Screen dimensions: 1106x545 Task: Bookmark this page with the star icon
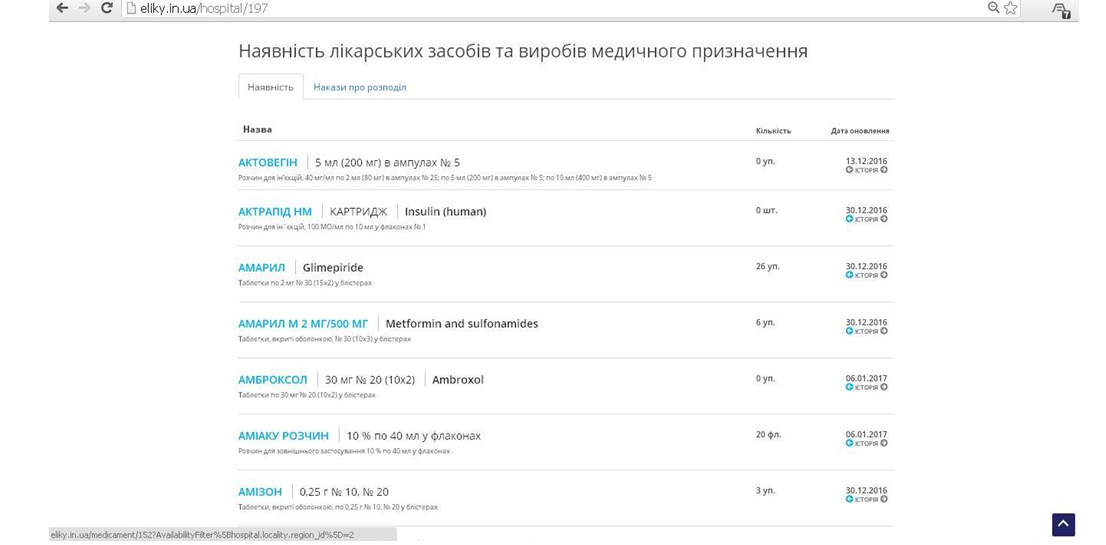click(x=1011, y=9)
